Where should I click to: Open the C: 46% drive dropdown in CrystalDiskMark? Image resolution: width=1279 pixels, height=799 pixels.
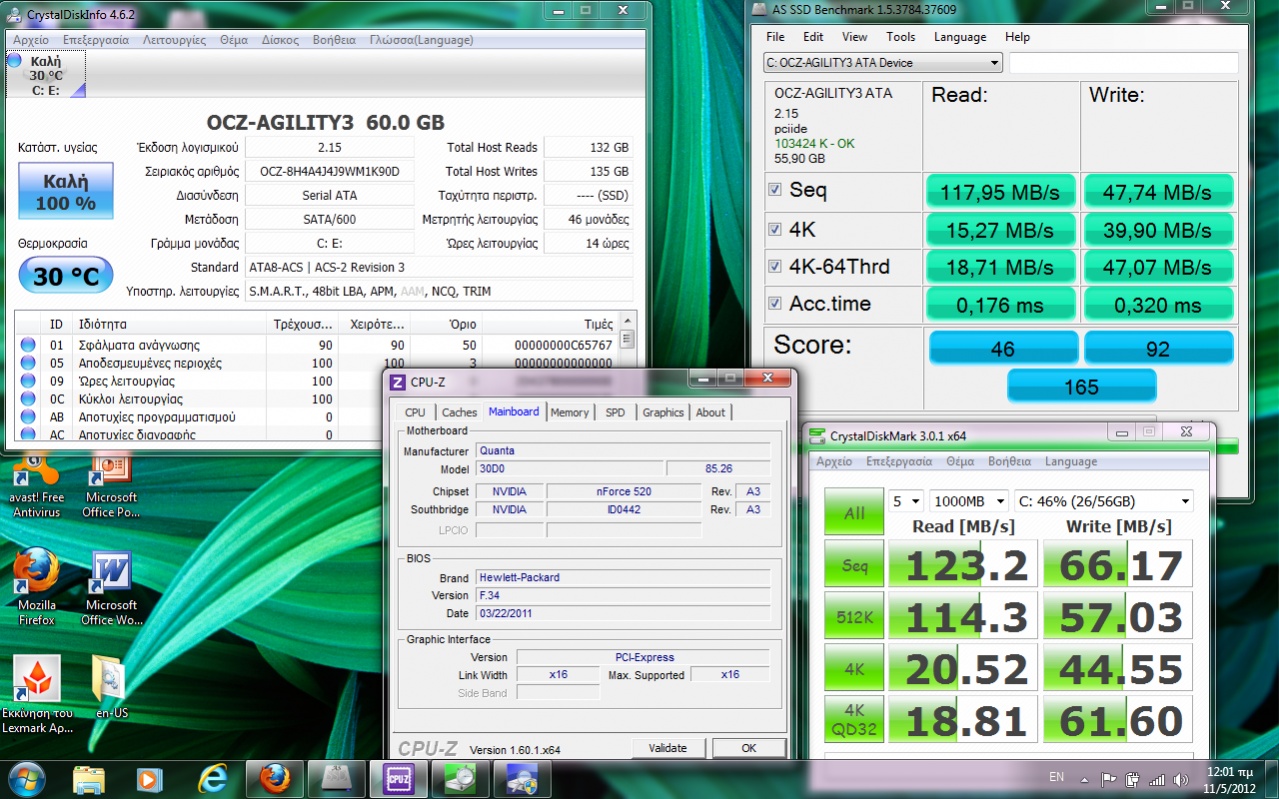1103,501
